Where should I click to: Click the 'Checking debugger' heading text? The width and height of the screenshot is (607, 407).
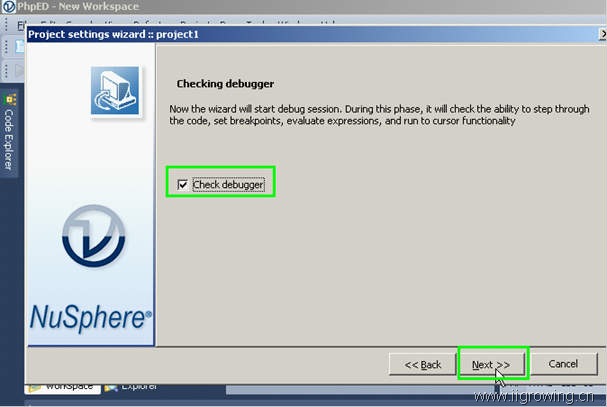tap(225, 84)
